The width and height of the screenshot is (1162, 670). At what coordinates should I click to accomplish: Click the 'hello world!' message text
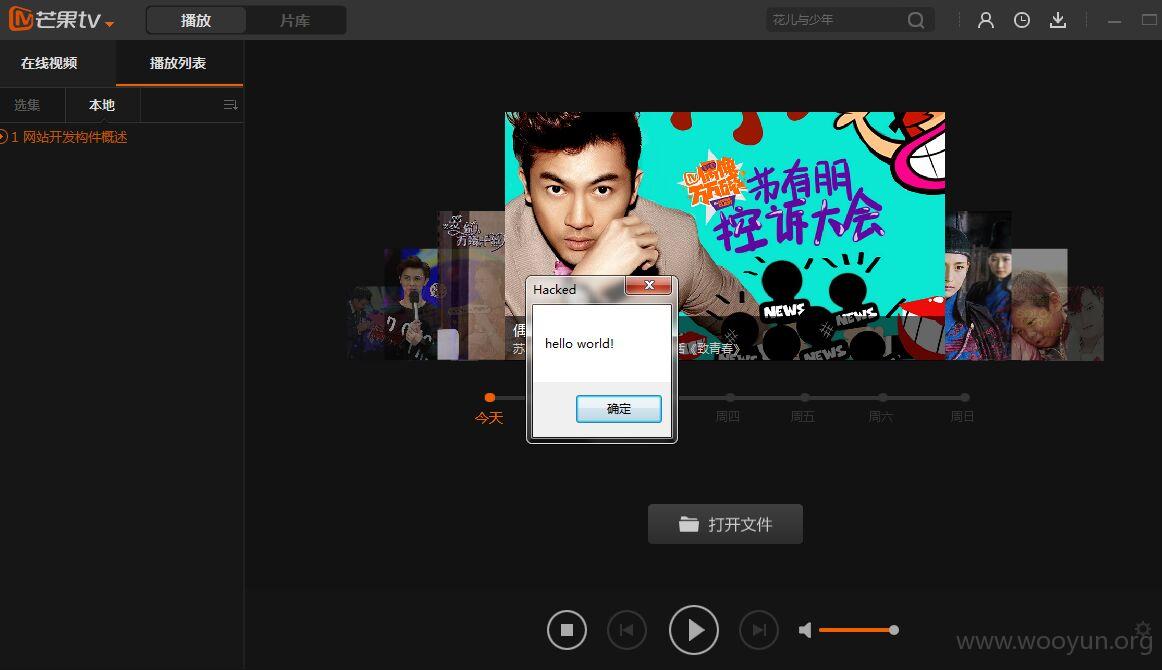point(580,343)
